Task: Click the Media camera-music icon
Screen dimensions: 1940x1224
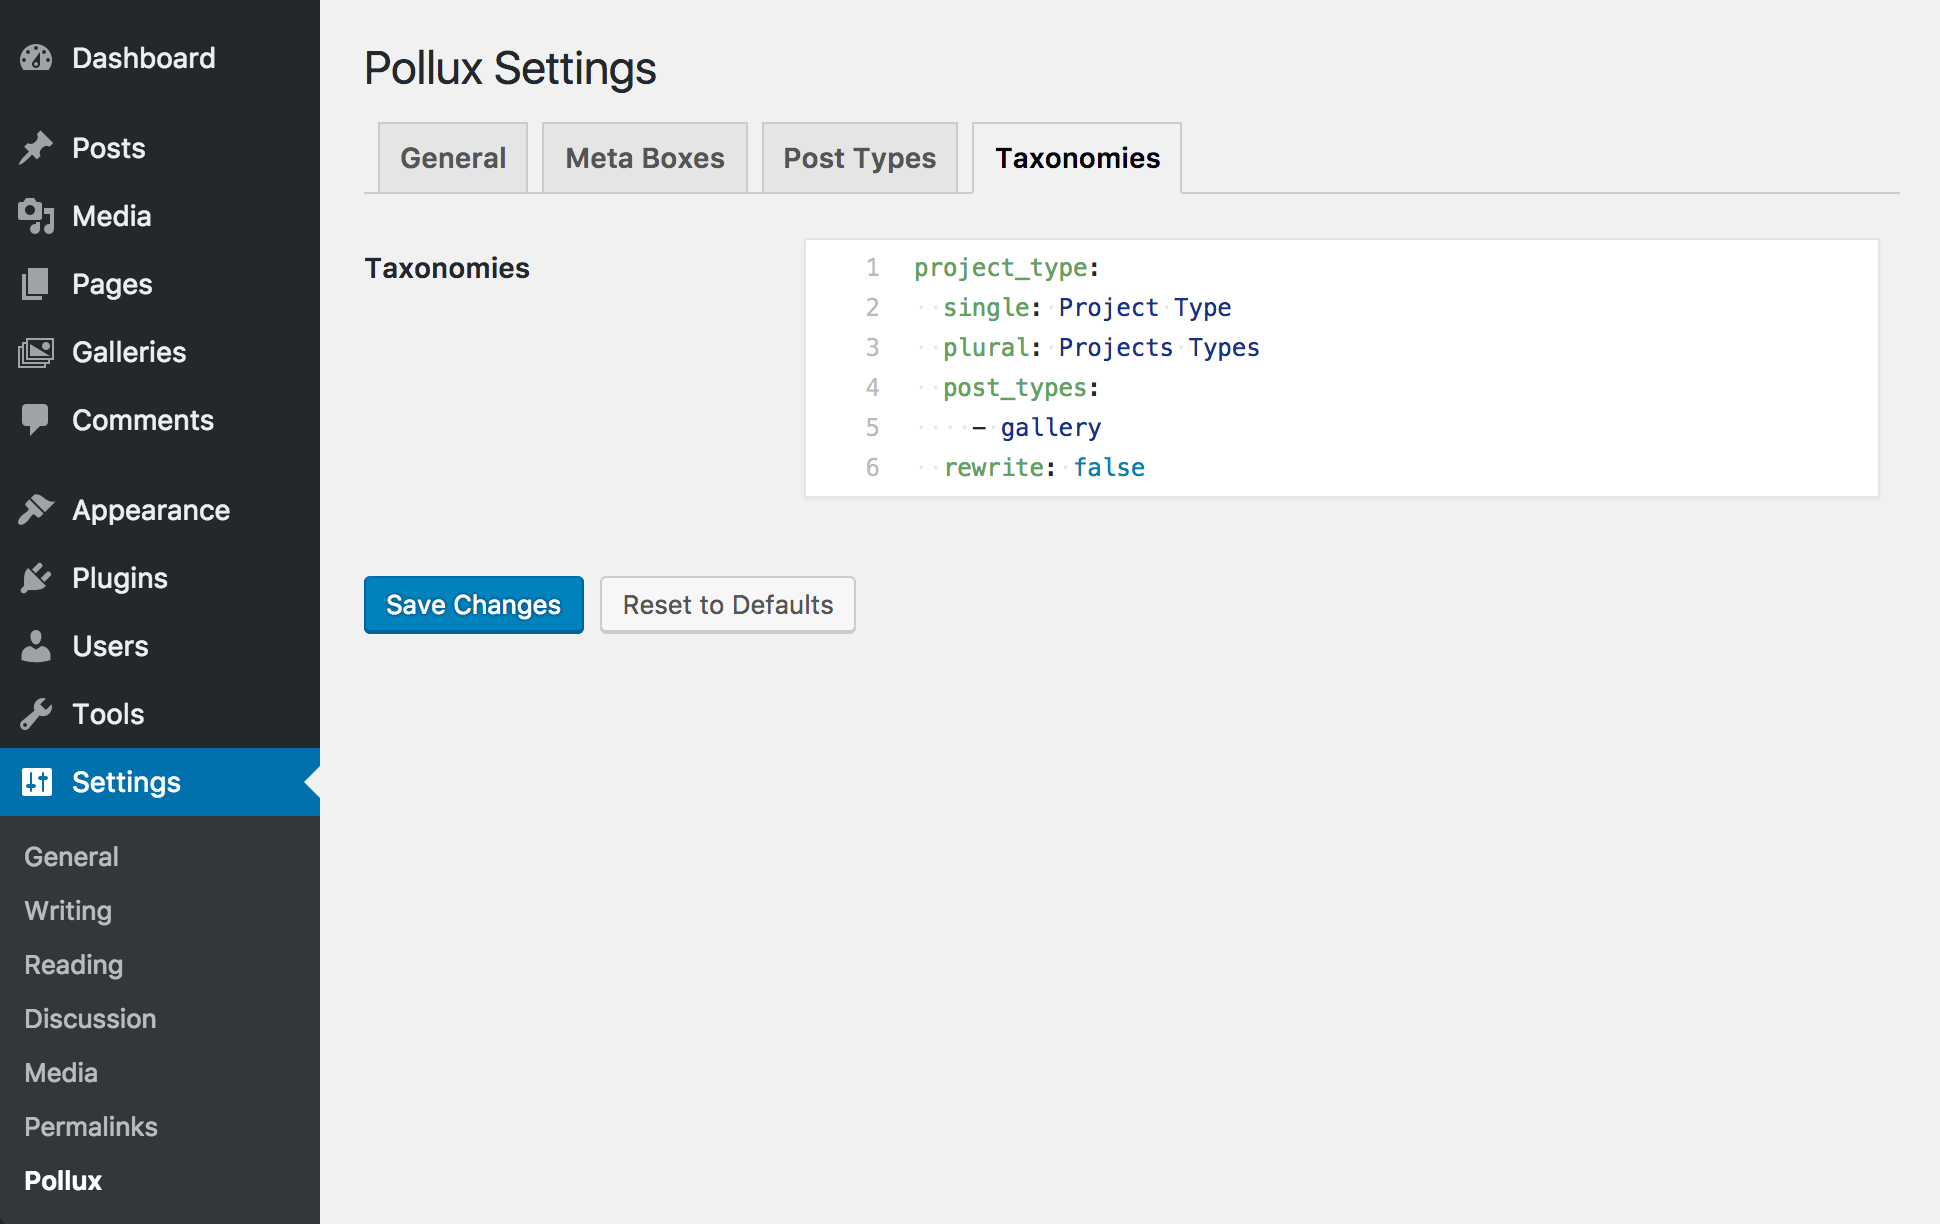Action: (36, 216)
